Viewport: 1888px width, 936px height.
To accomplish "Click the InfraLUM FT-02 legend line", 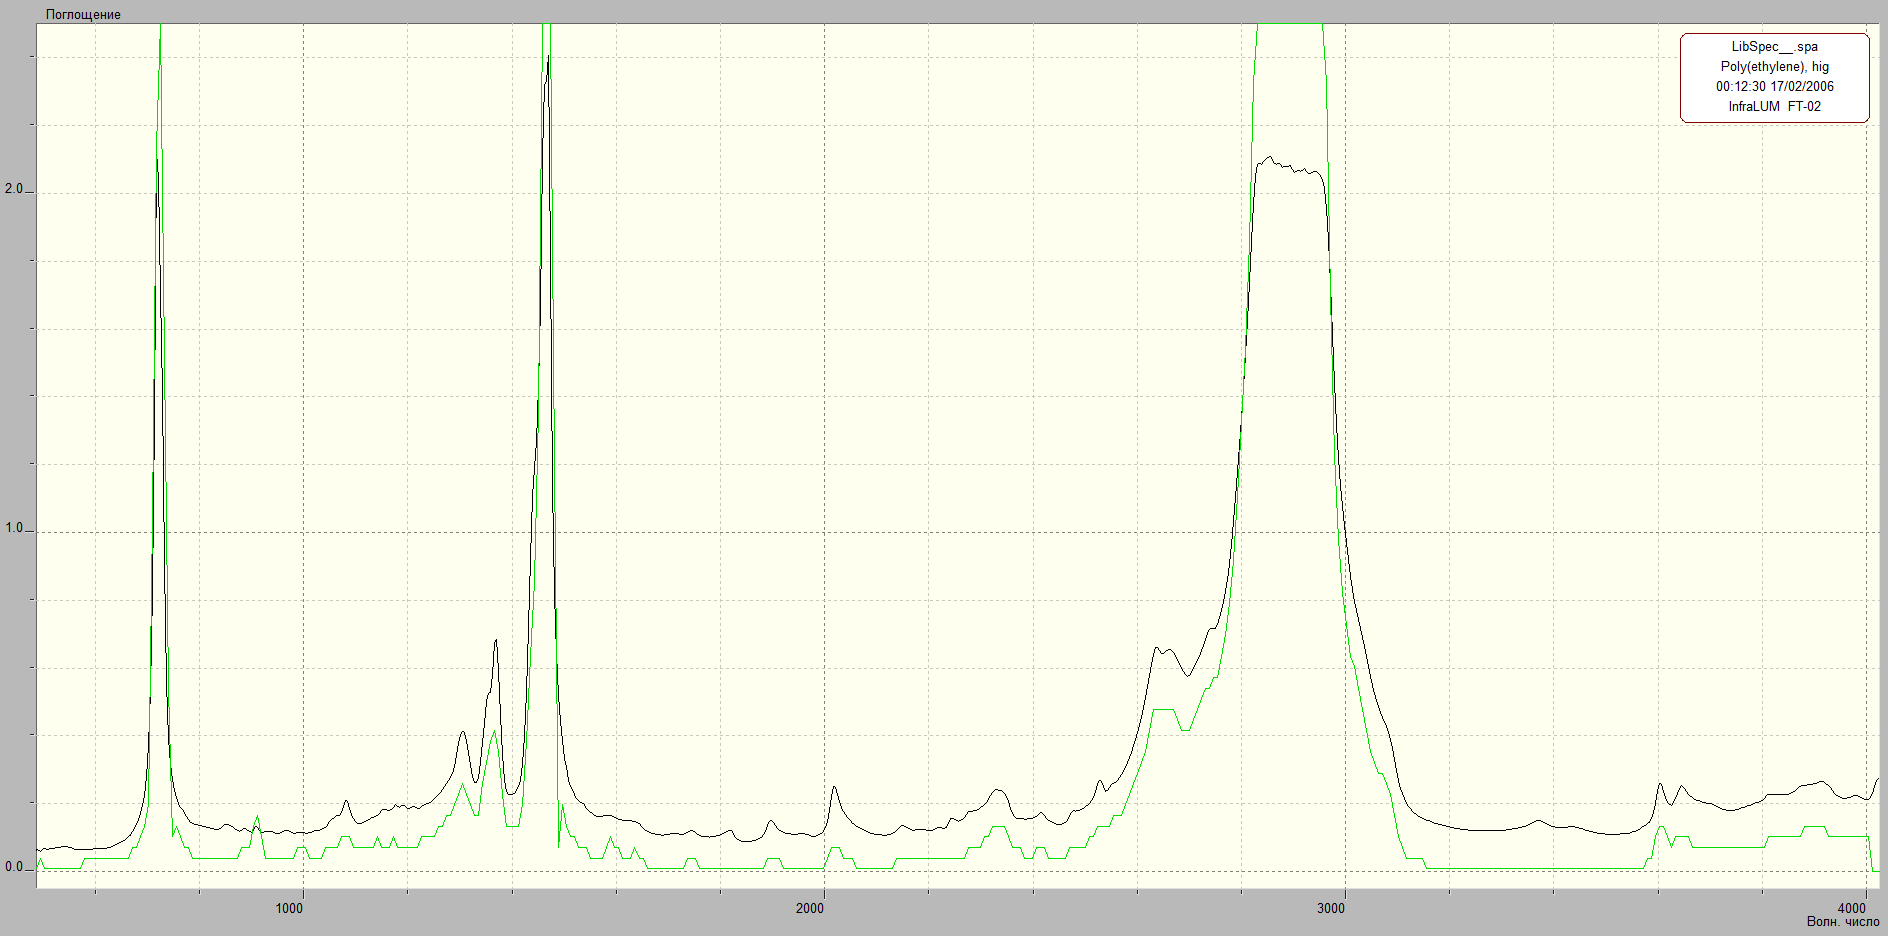I will pyautogui.click(x=1774, y=107).
